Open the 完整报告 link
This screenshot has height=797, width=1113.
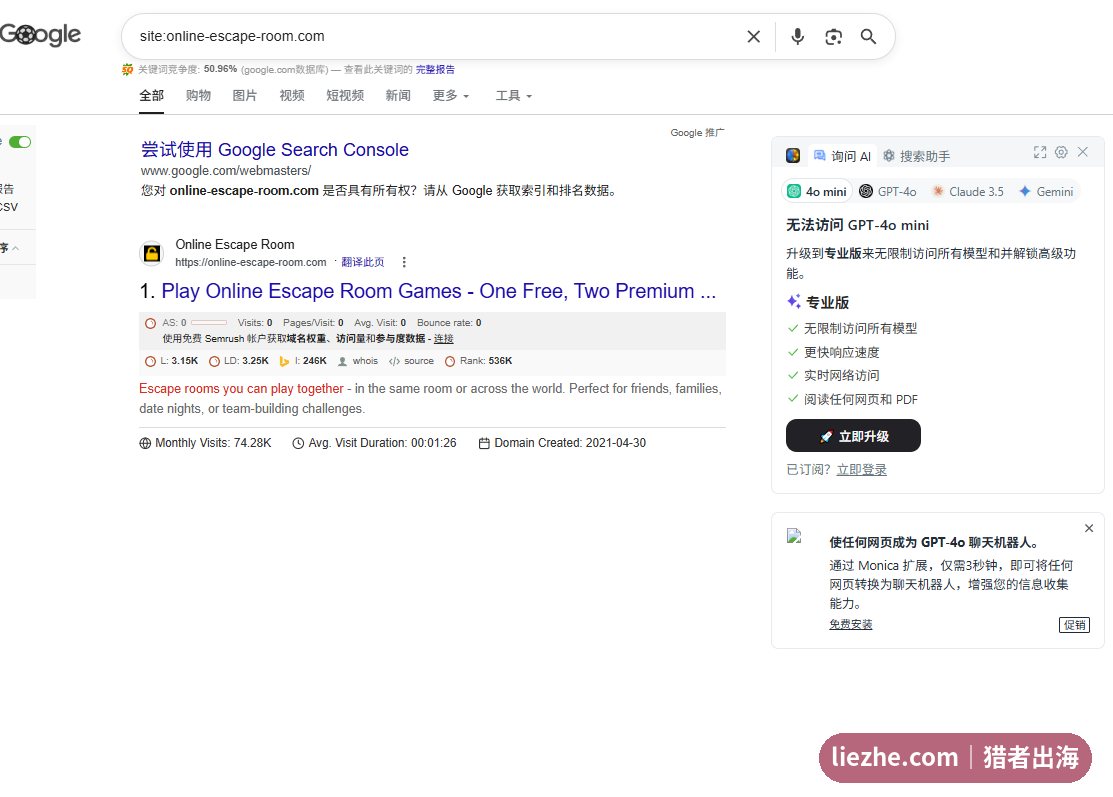point(435,70)
